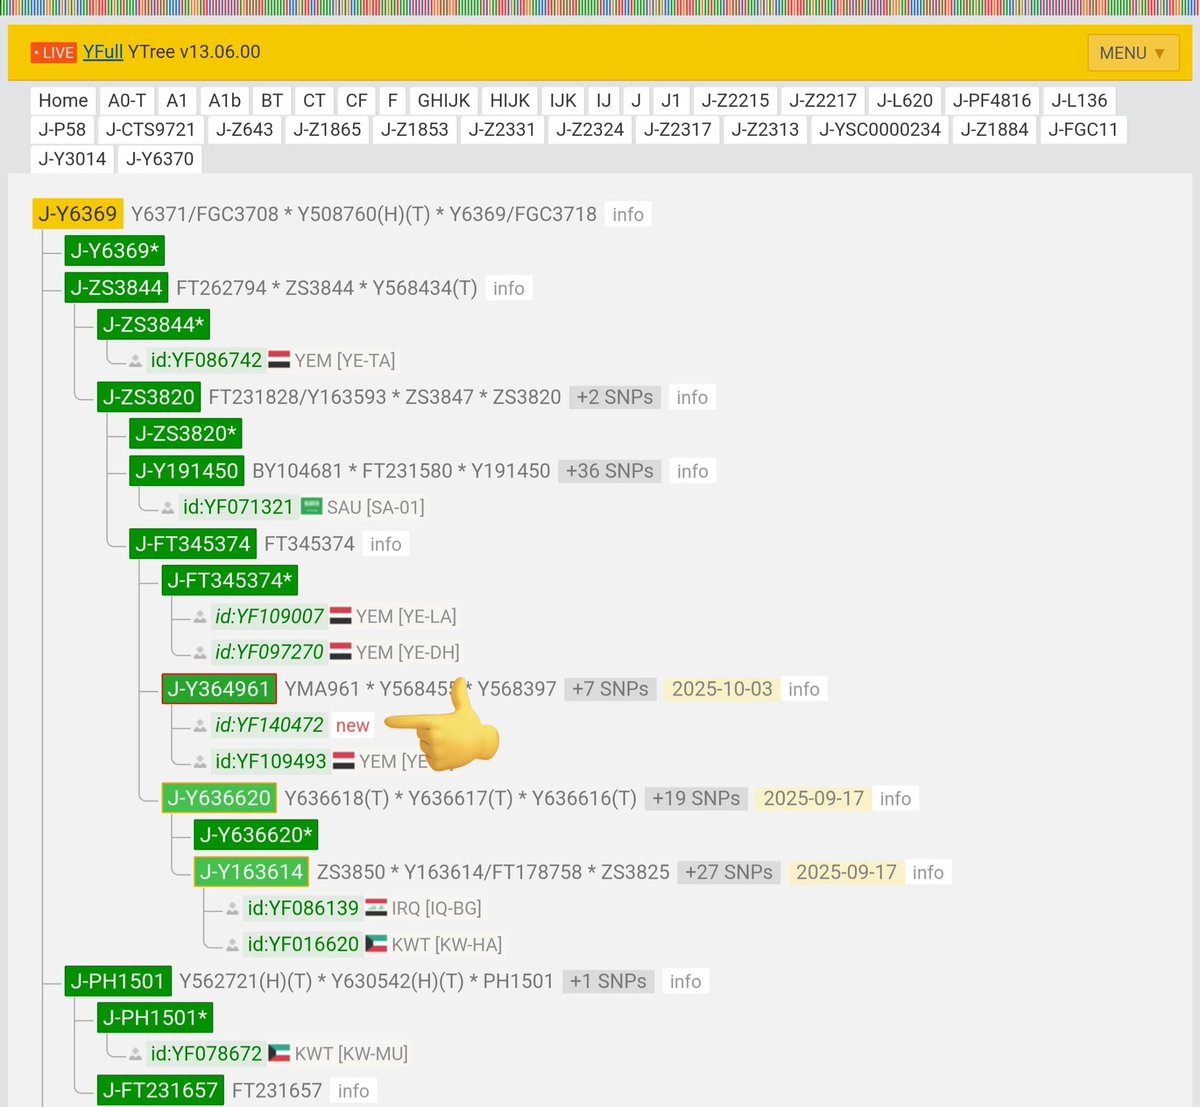Click Yemen flag beside YF086742
This screenshot has height=1107, width=1200.
coord(279,360)
